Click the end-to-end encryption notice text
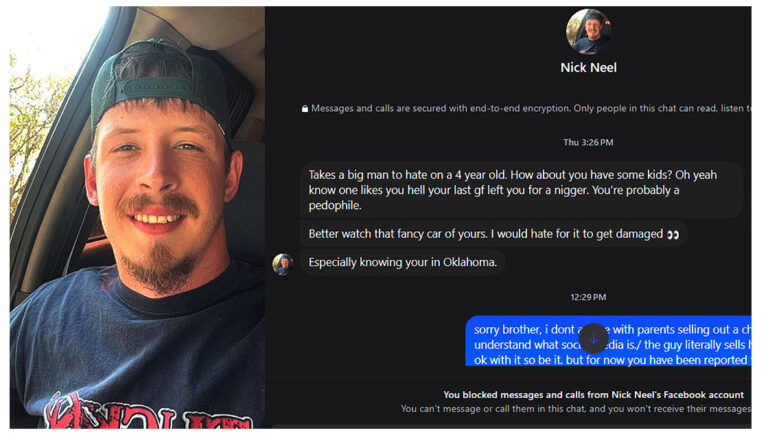768x433 pixels. tap(530, 108)
